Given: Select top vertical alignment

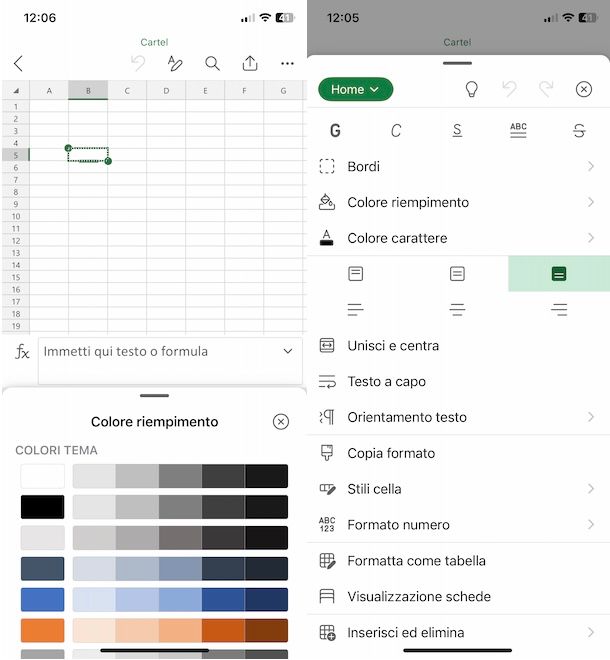Looking at the screenshot, I should (356, 274).
